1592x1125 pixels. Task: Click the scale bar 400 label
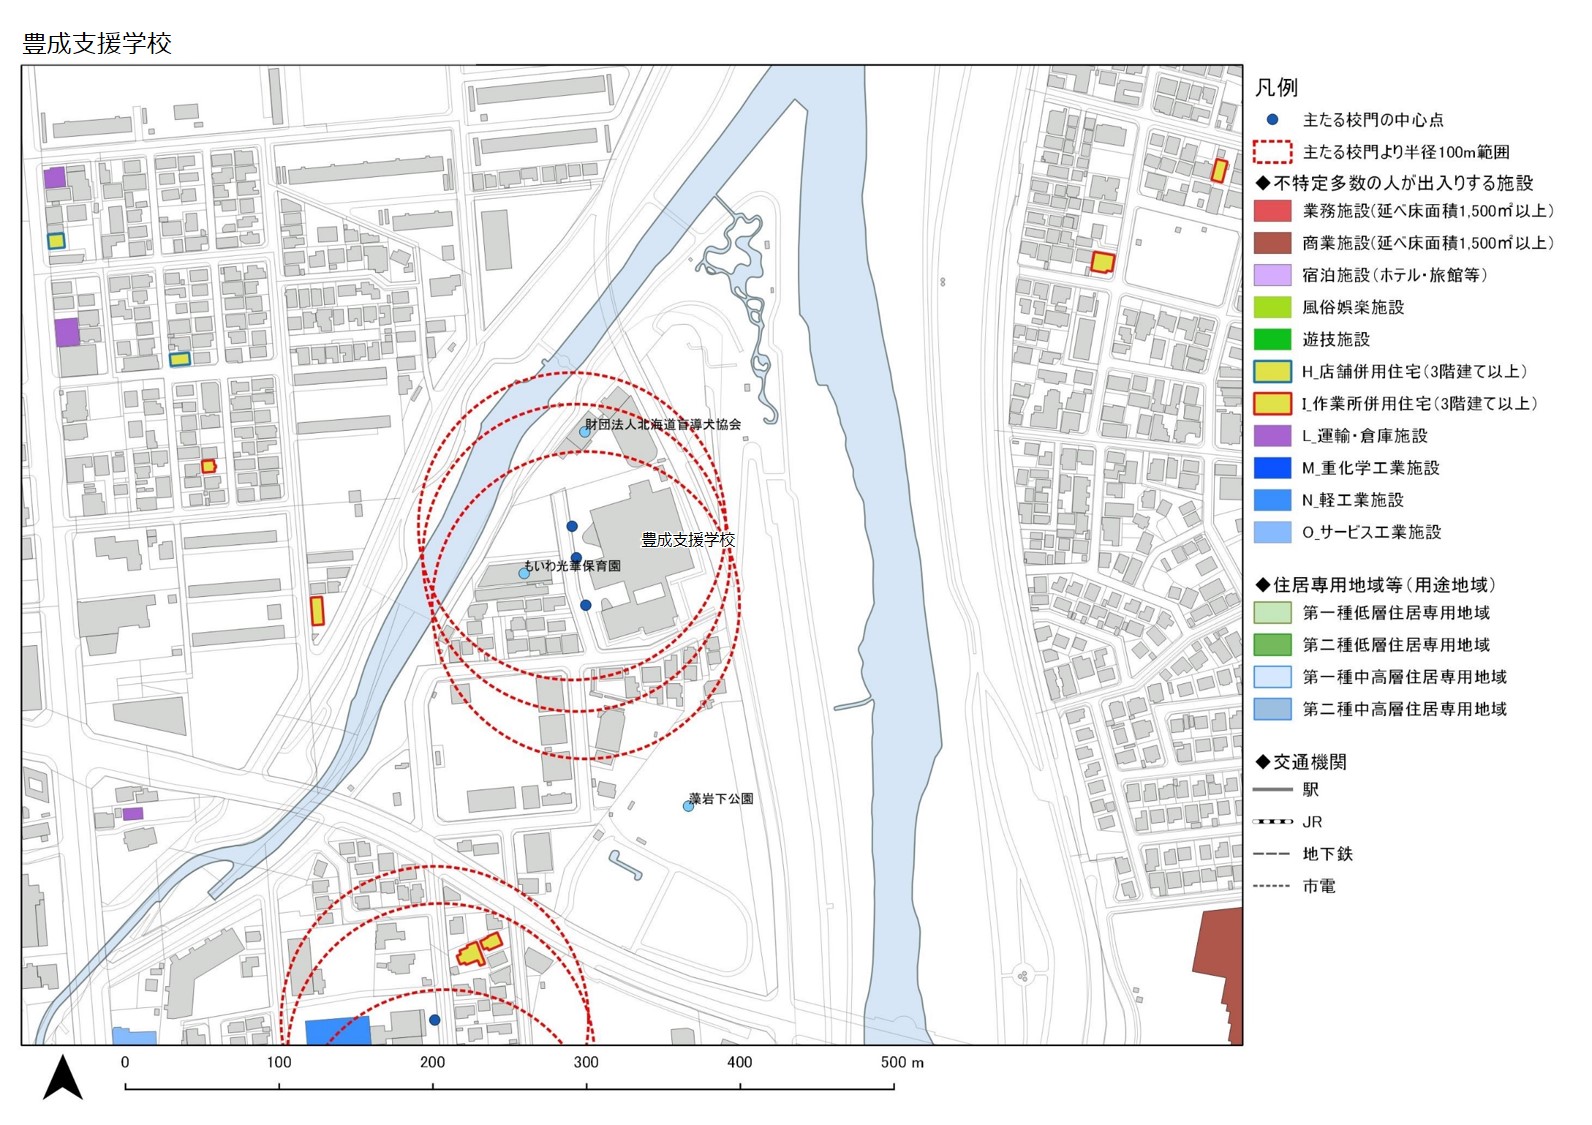pos(740,1062)
